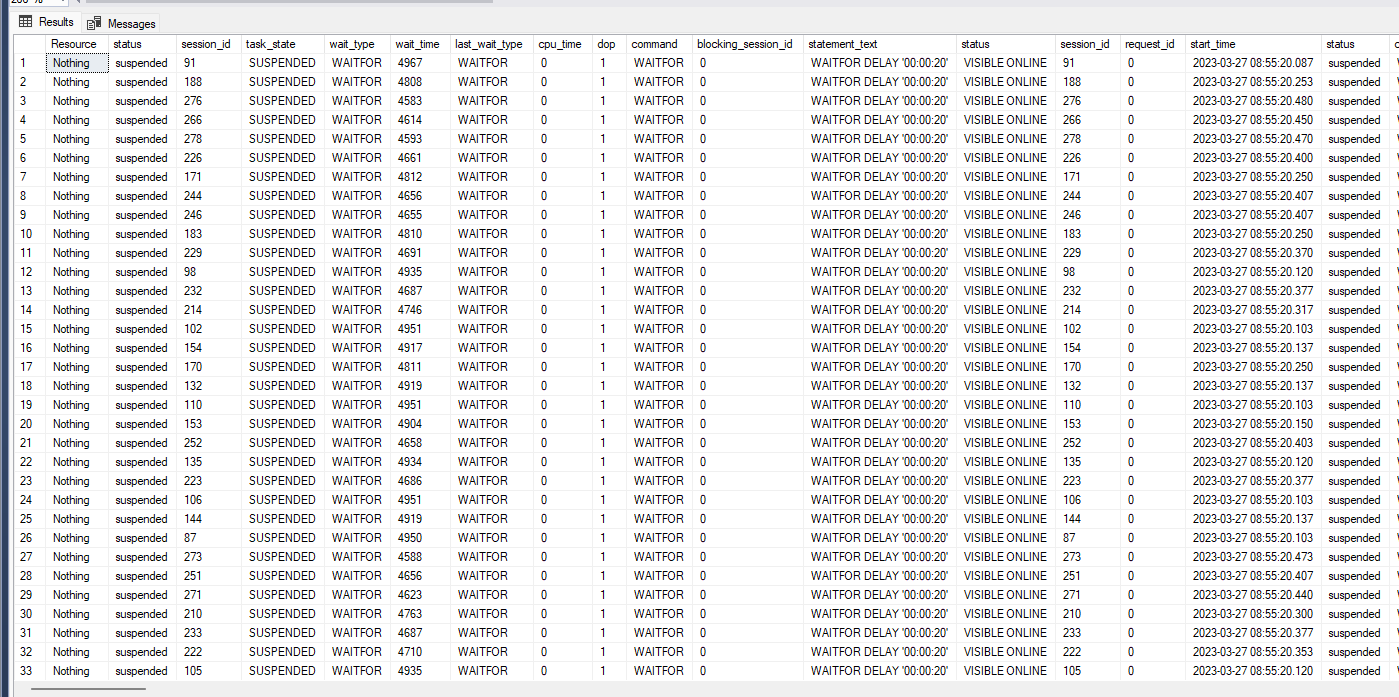Click task_state SUSPENDED cell in row 20
This screenshot has width=1399, height=697.
(x=283, y=424)
